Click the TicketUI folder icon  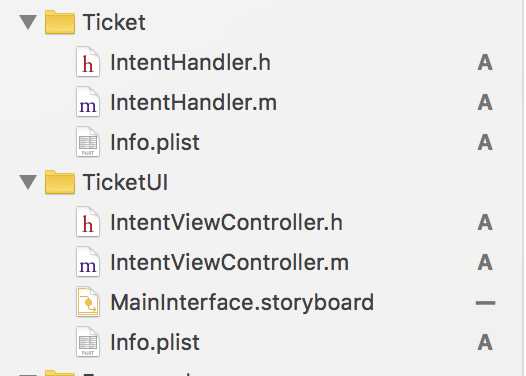point(60,182)
